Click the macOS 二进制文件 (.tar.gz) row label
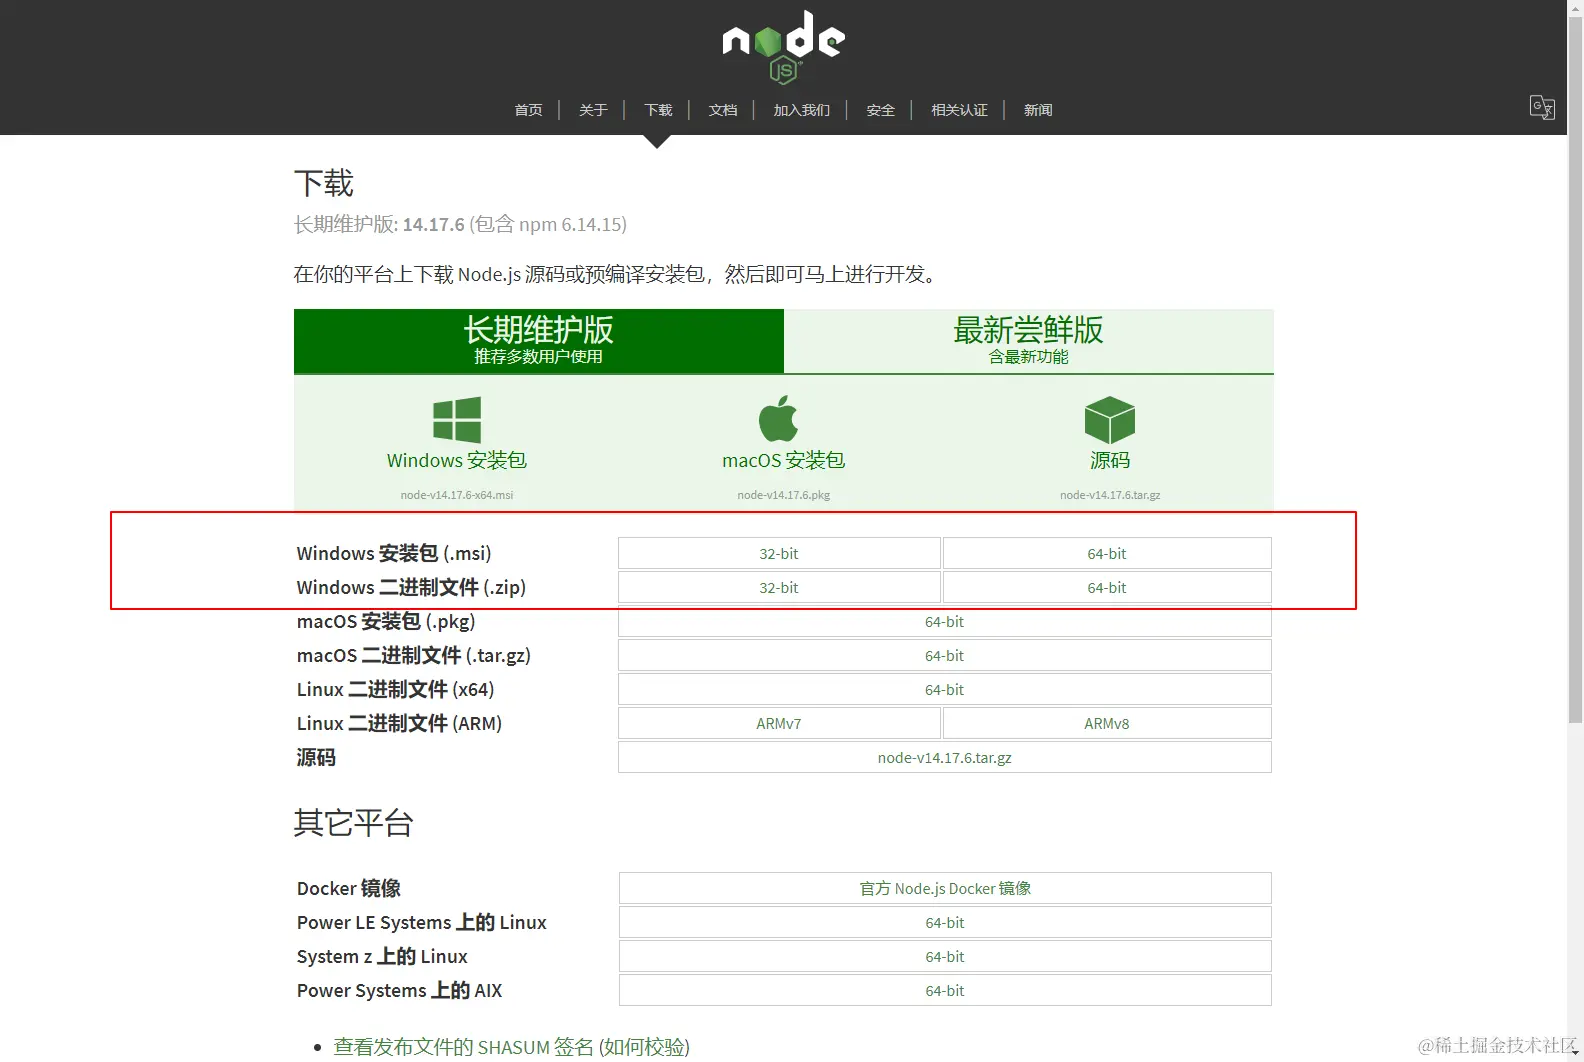 click(x=414, y=655)
